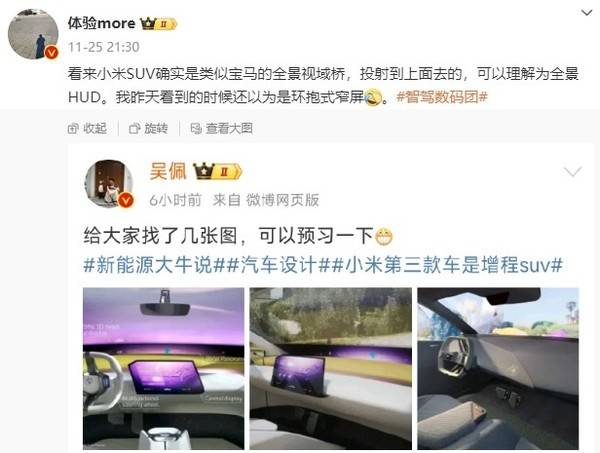This screenshot has width=600, height=453.
Task: Click the orange verified V on 吴佩 avatar
Action: click(126, 200)
